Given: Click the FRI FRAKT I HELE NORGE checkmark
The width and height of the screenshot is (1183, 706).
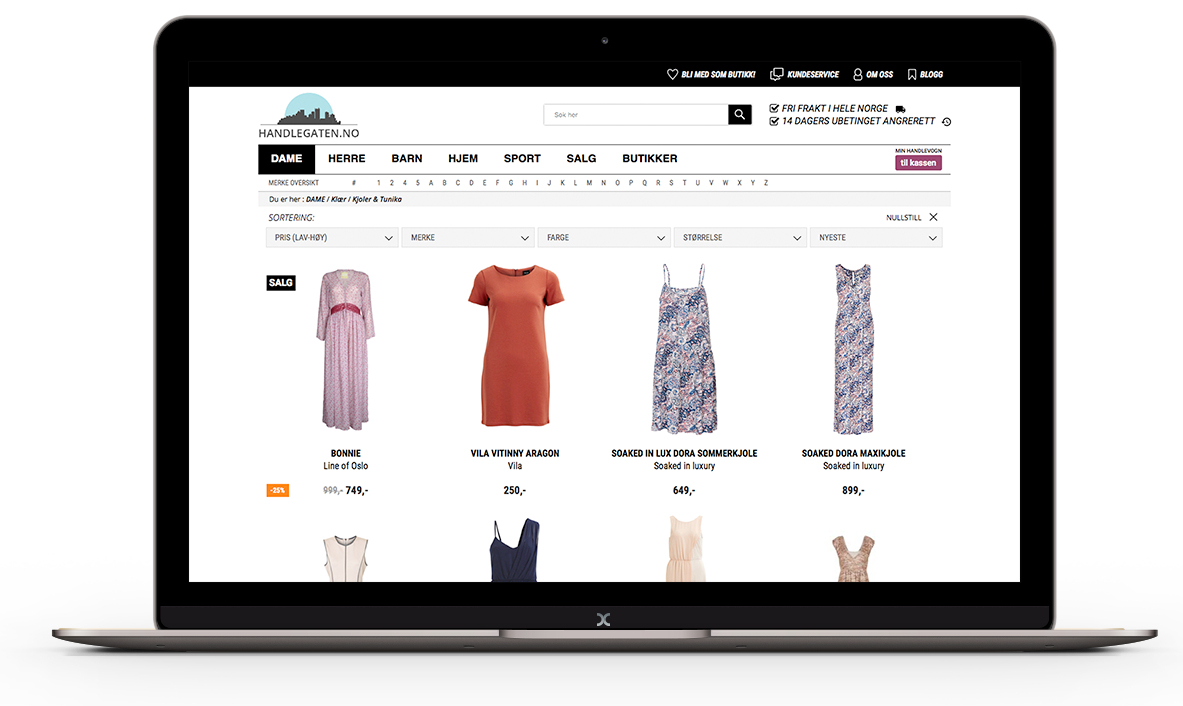Looking at the screenshot, I should click(774, 109).
